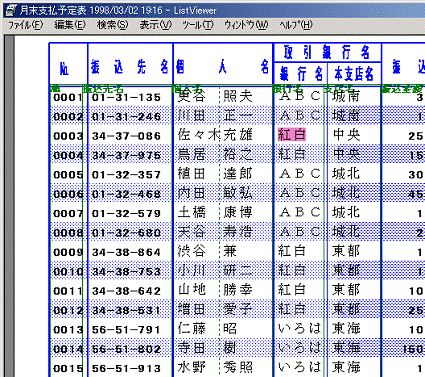Click the 取引銀行名 header cell
This screenshot has height=377, width=425.
click(x=327, y=53)
